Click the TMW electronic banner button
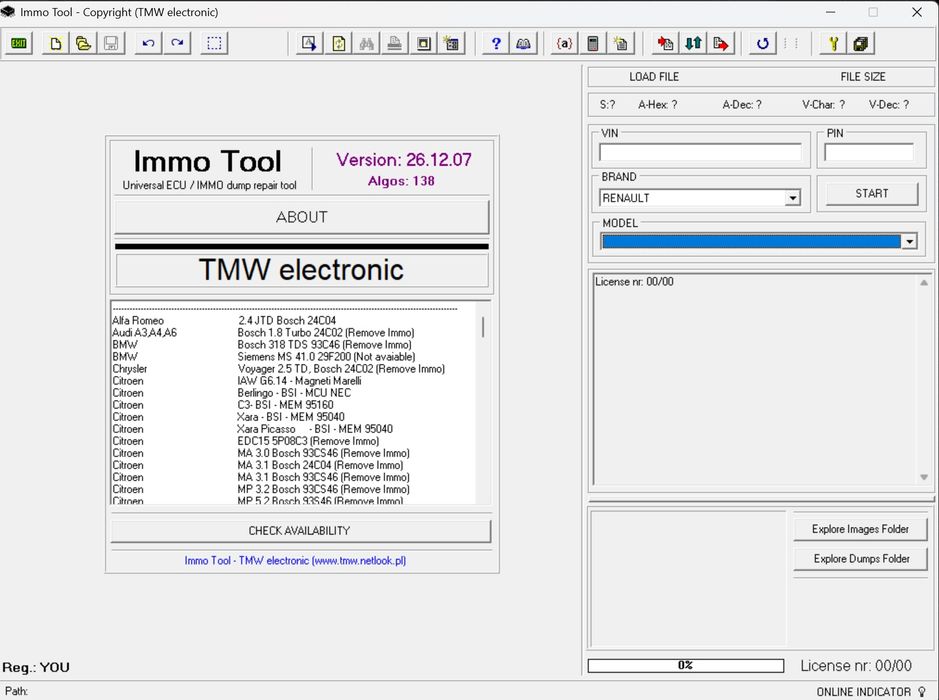The width and height of the screenshot is (939, 700). [x=302, y=270]
